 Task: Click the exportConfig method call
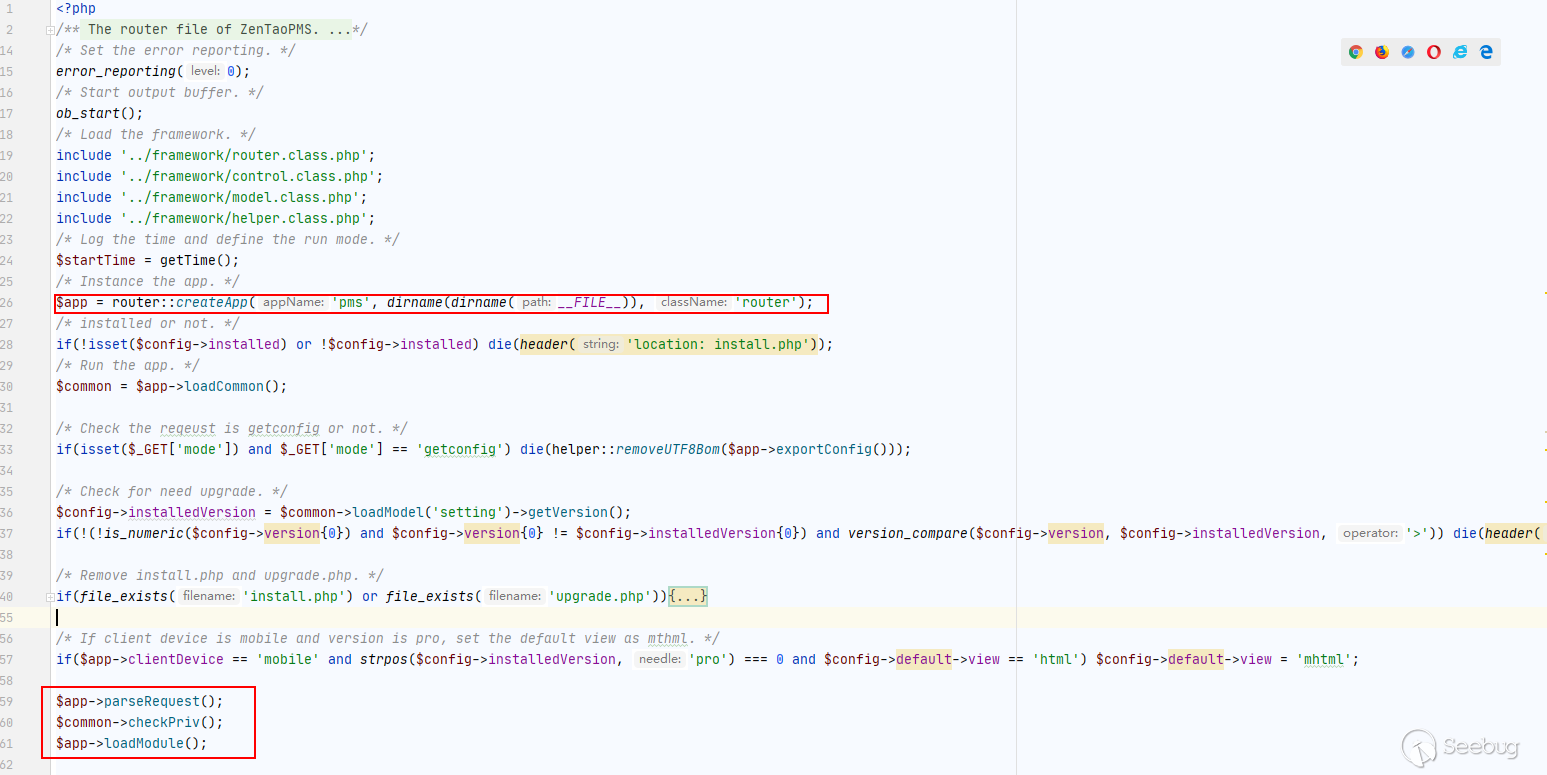click(824, 449)
